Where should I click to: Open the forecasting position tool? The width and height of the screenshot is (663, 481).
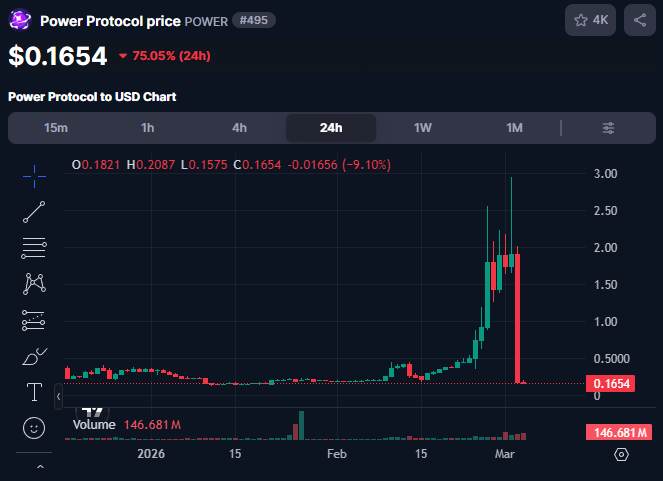pyautogui.click(x=34, y=320)
